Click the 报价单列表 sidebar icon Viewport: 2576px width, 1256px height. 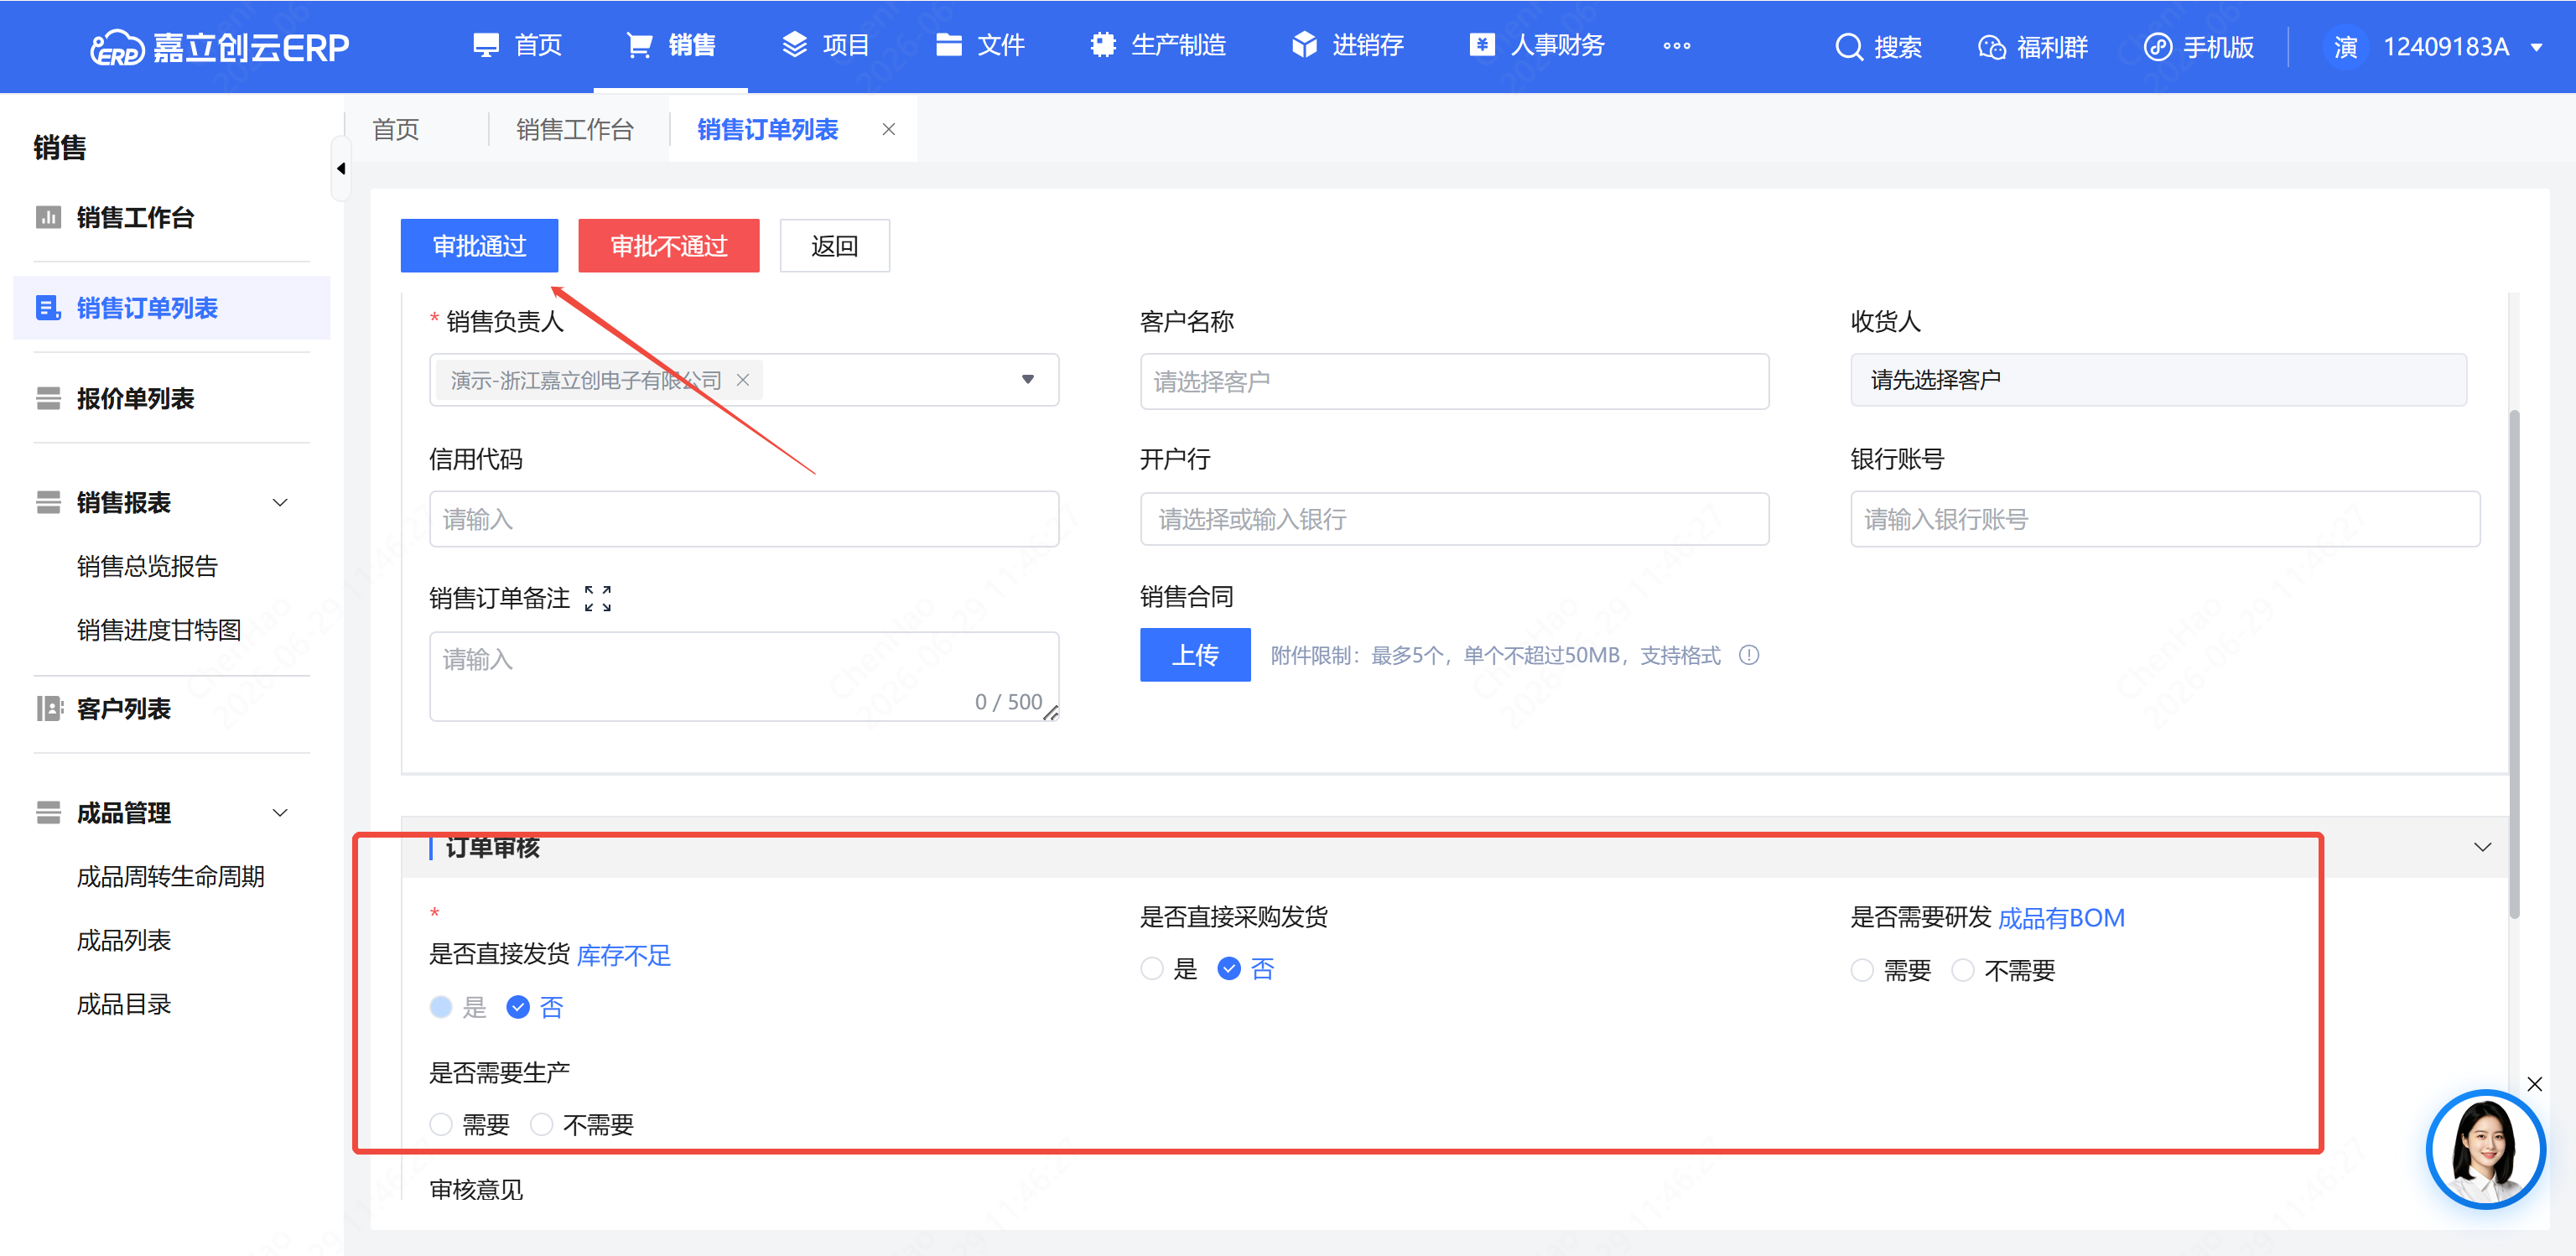pyautogui.click(x=48, y=398)
